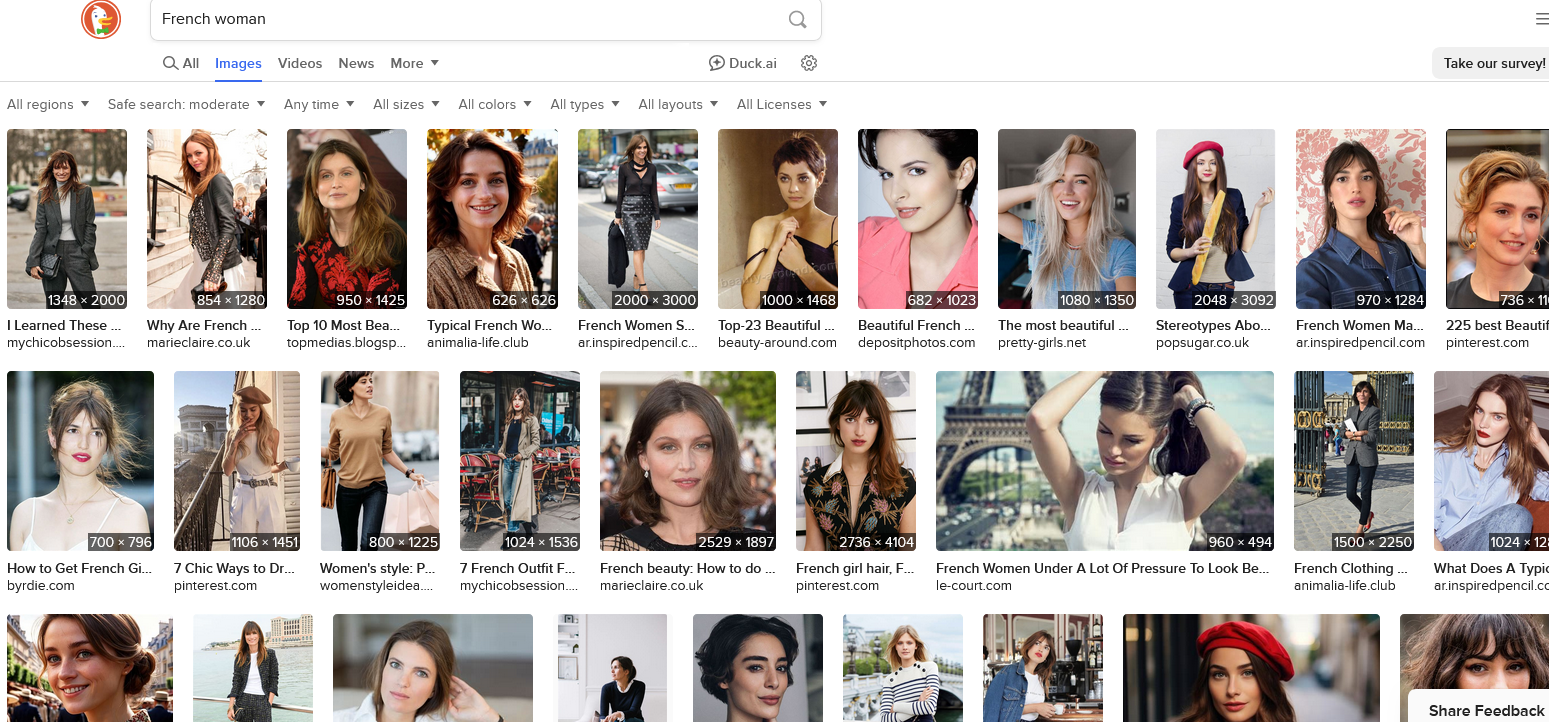Switch to the News tab

click(356, 63)
